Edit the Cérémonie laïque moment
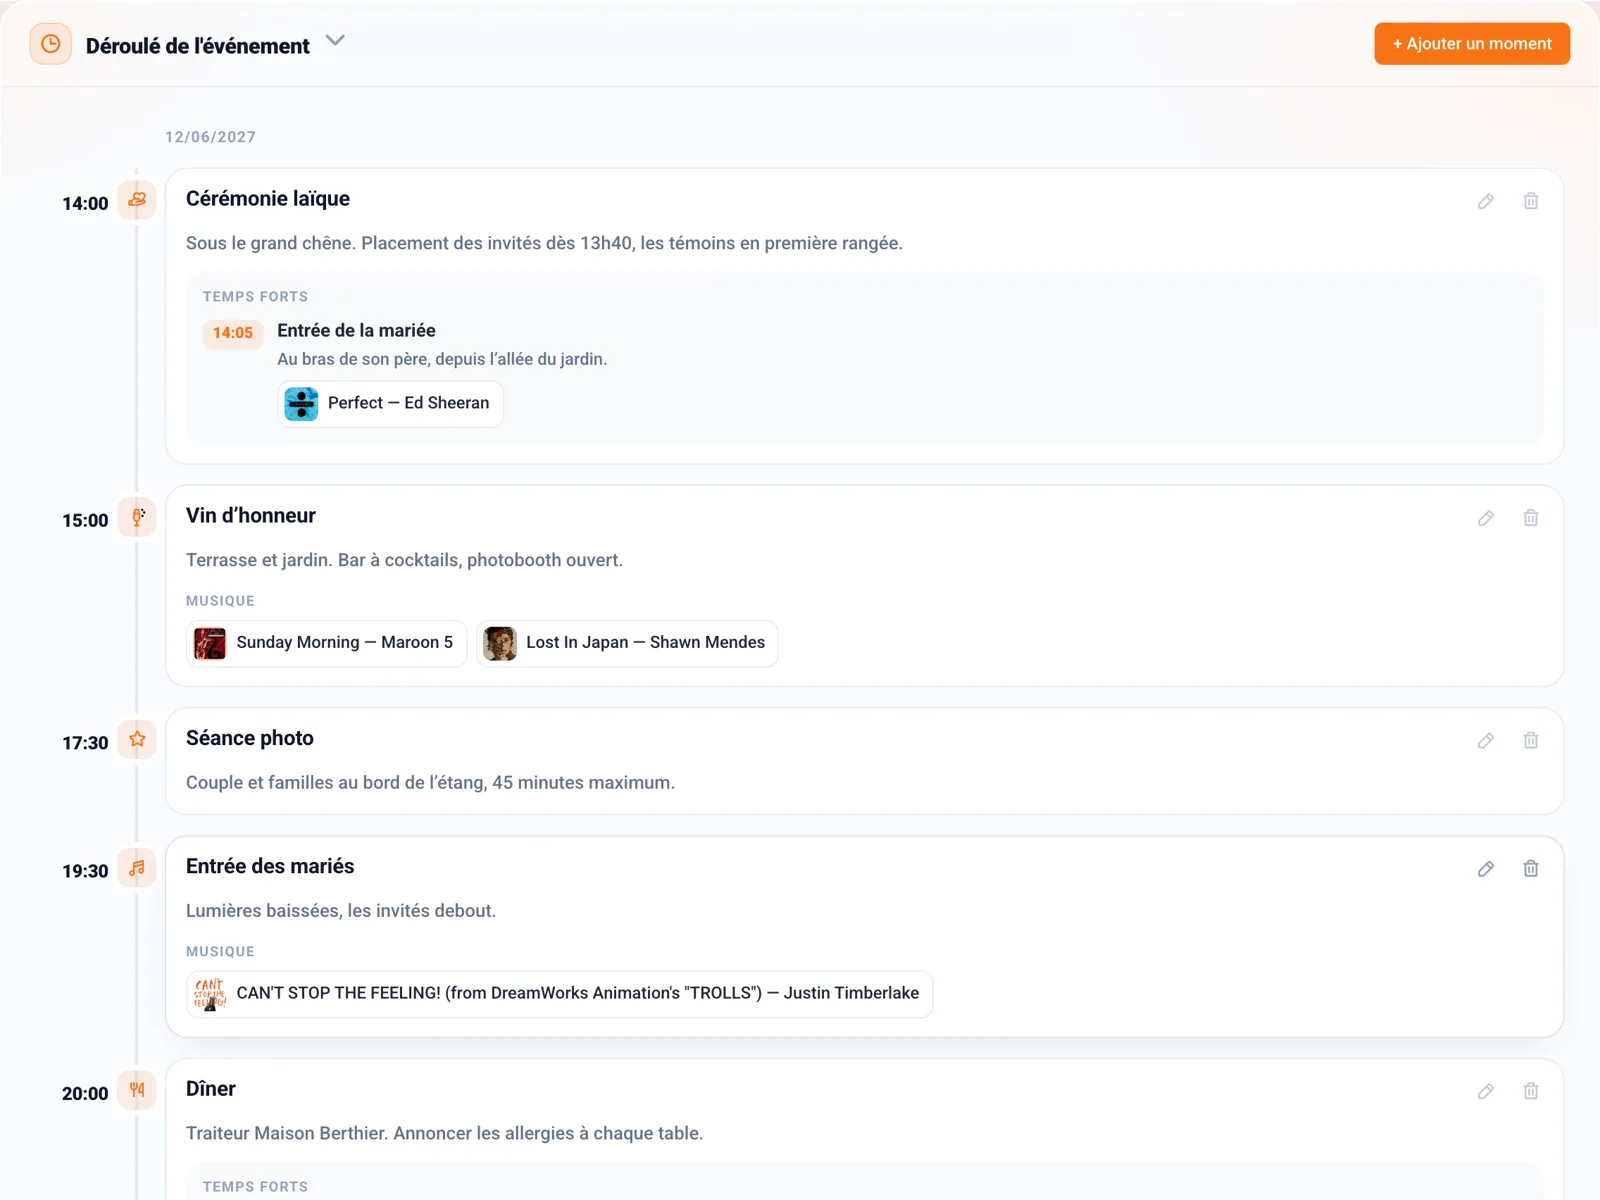 coord(1486,201)
